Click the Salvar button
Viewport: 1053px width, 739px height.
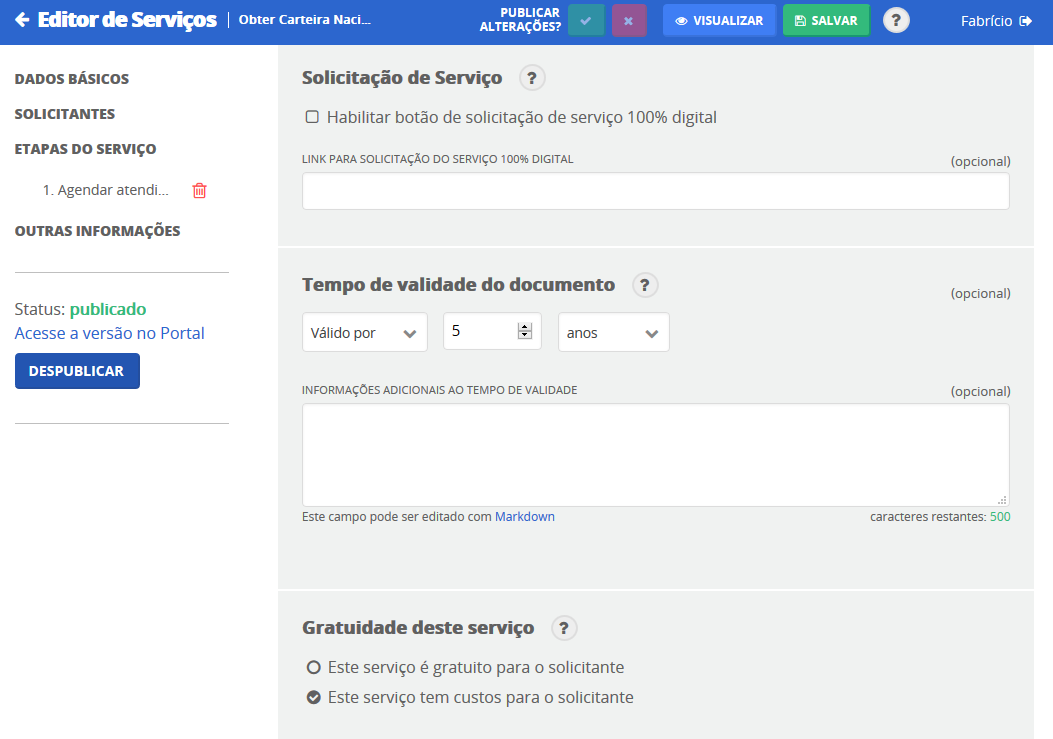coord(825,20)
